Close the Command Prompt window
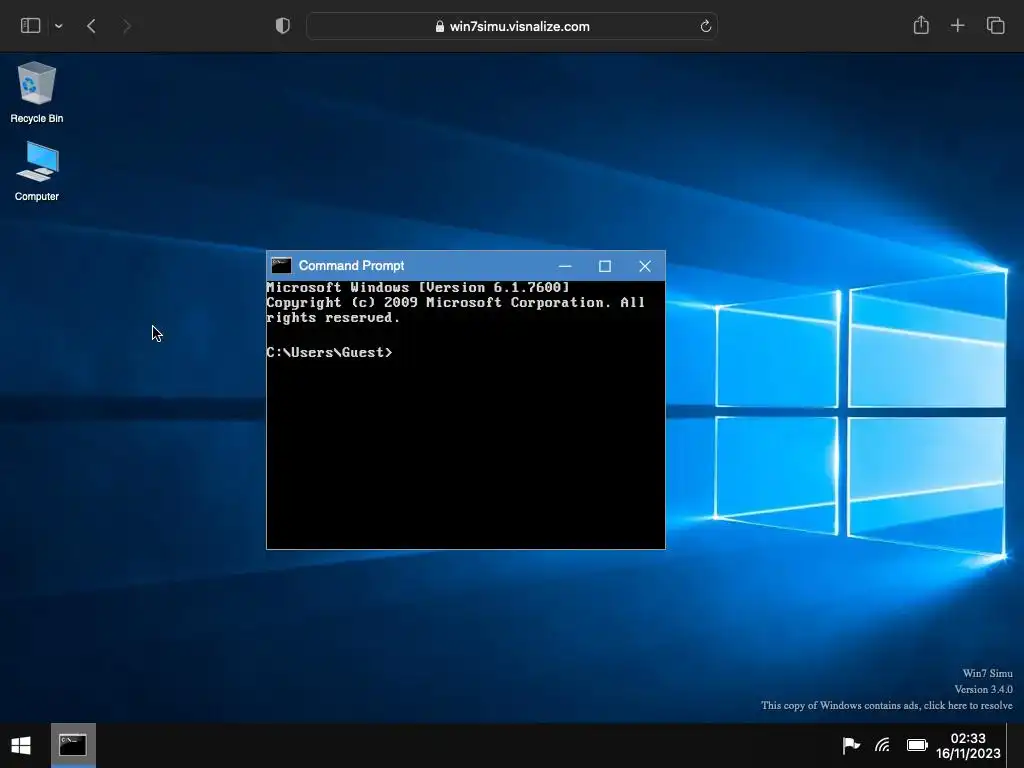Image resolution: width=1024 pixels, height=768 pixels. pyautogui.click(x=645, y=266)
